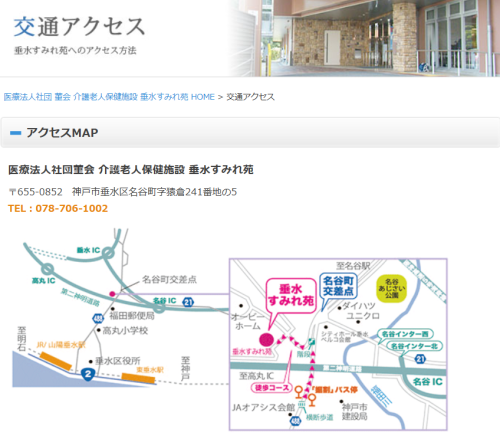
Task: Click the route 2 shield icon
Action: coord(88,374)
